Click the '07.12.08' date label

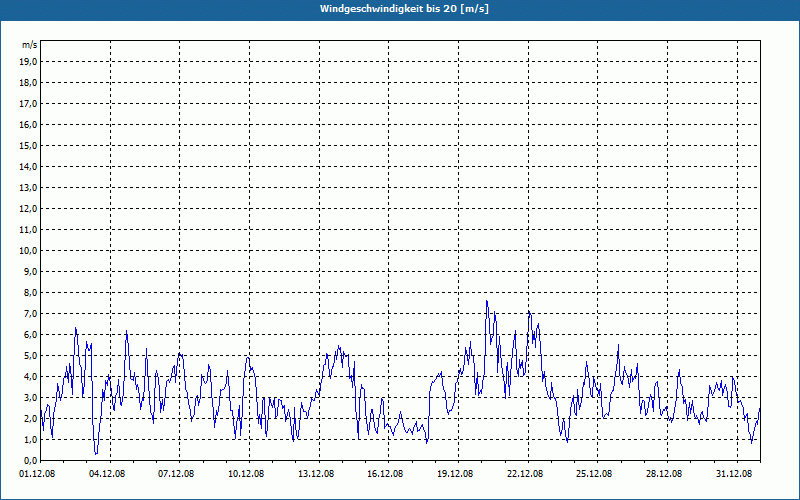[x=176, y=474]
